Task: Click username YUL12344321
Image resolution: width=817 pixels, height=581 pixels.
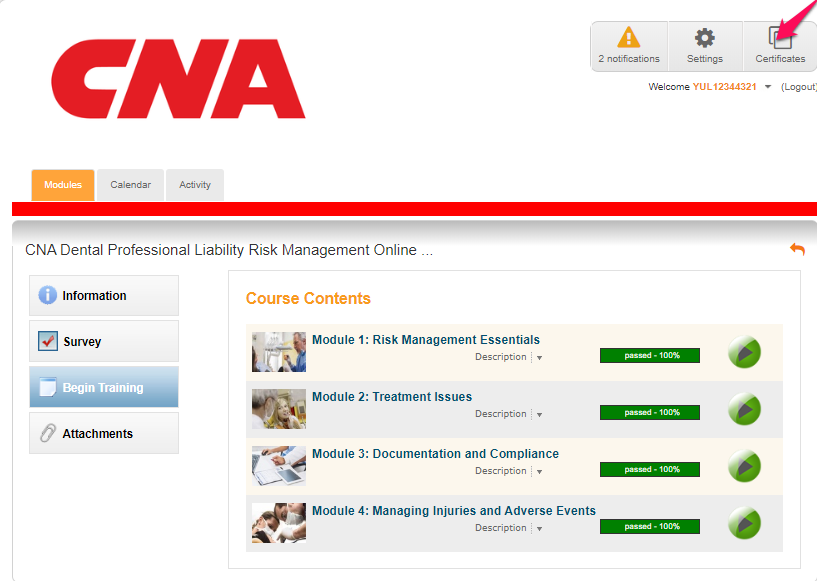Action: pyautogui.click(x=724, y=87)
